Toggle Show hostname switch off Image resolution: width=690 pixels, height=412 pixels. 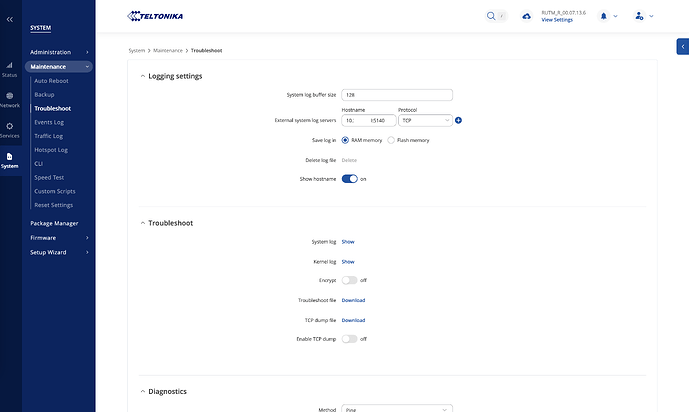pyautogui.click(x=350, y=179)
